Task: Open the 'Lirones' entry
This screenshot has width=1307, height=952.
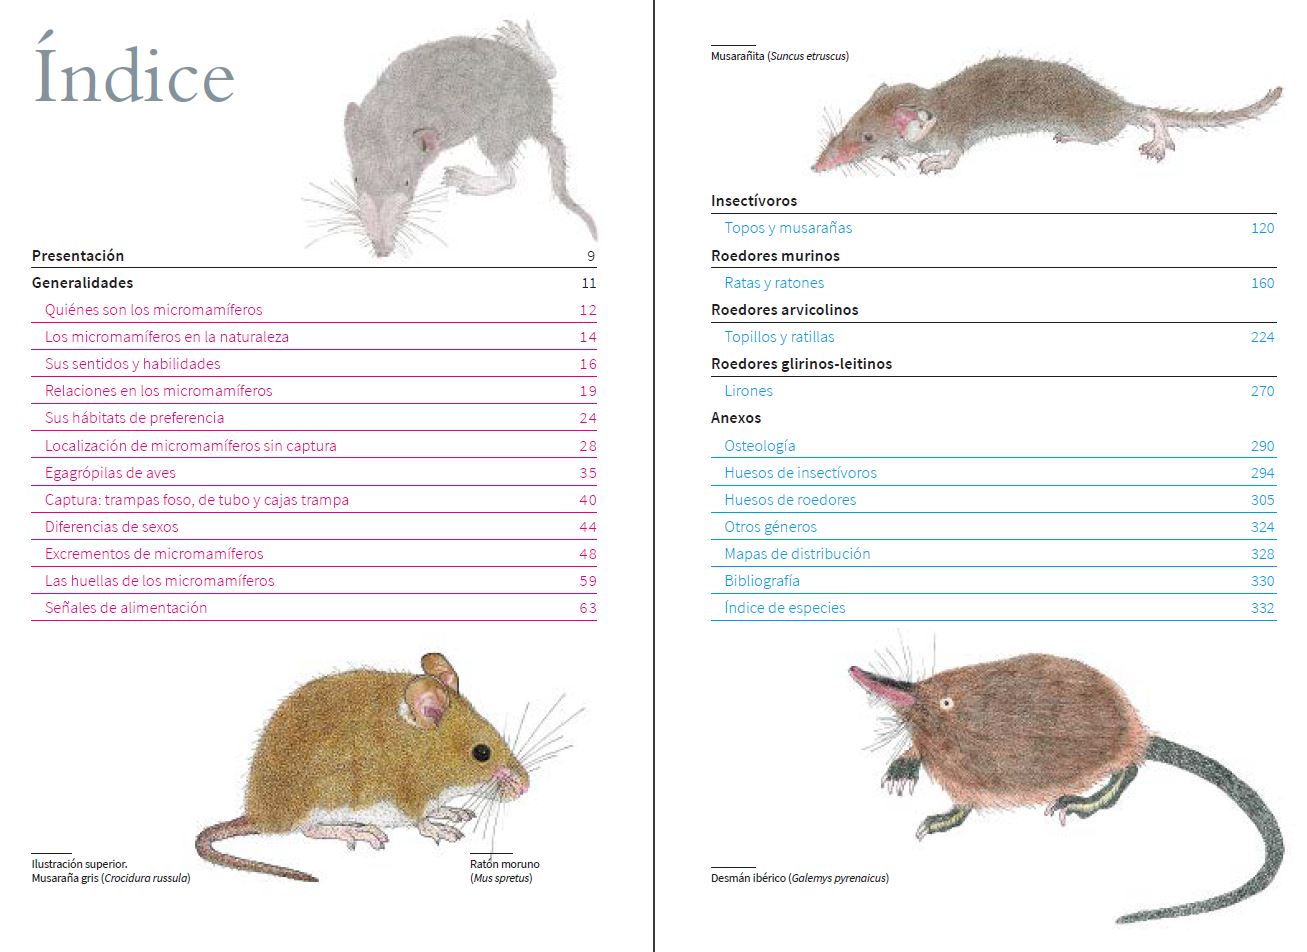Action: 748,391
